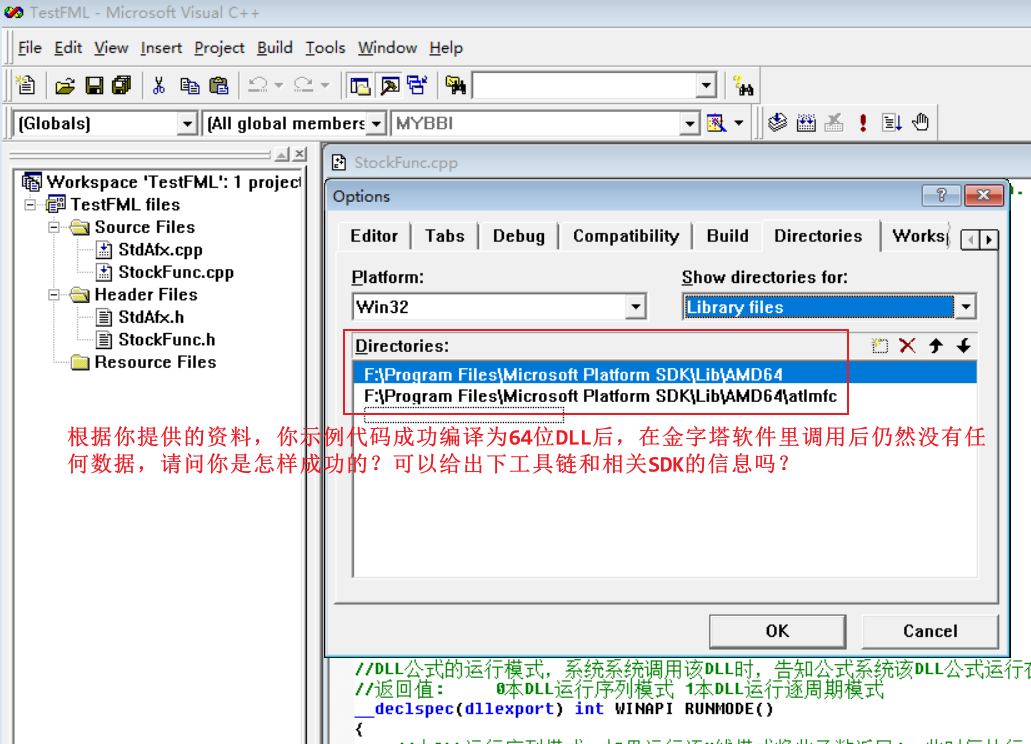Toggle the Workspace window icon
Viewport: 1031px width, 744px height.
pos(360,85)
